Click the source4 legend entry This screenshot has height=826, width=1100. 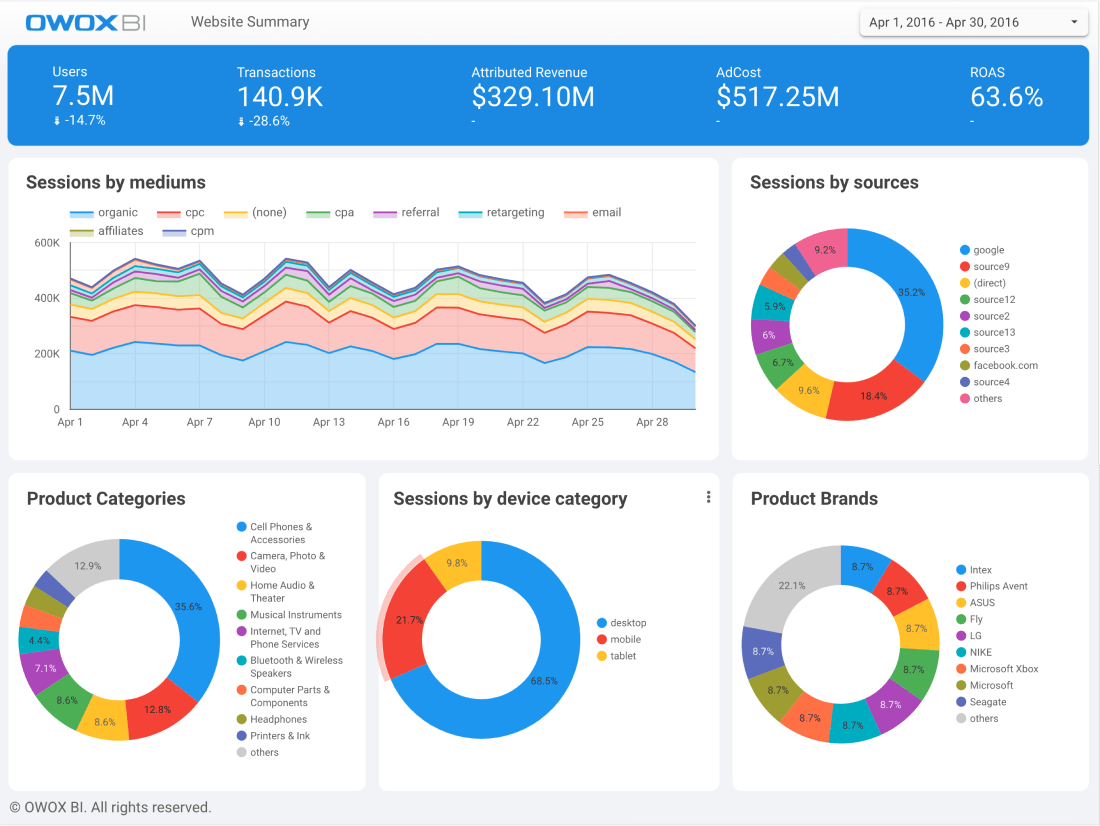[985, 382]
